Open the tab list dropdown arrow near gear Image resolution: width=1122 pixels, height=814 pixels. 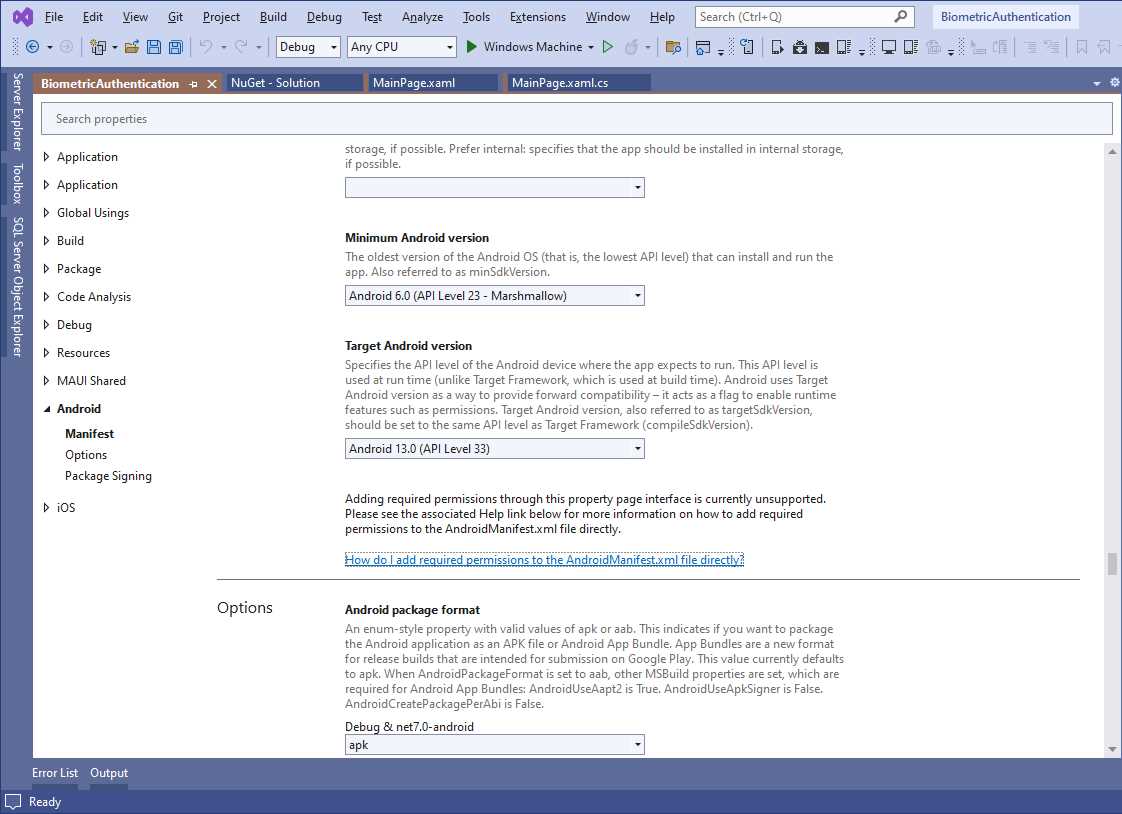pos(1096,84)
